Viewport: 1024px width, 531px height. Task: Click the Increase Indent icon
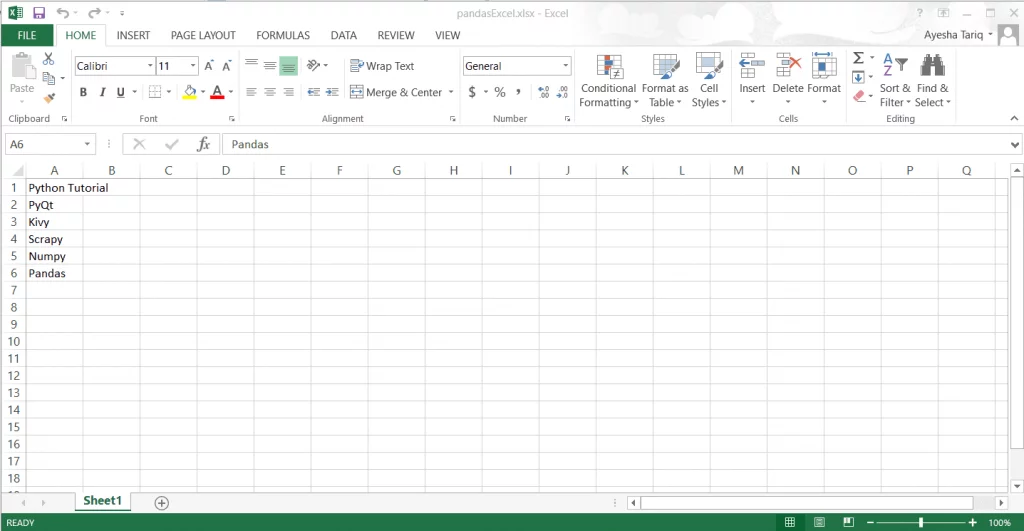click(x=332, y=92)
